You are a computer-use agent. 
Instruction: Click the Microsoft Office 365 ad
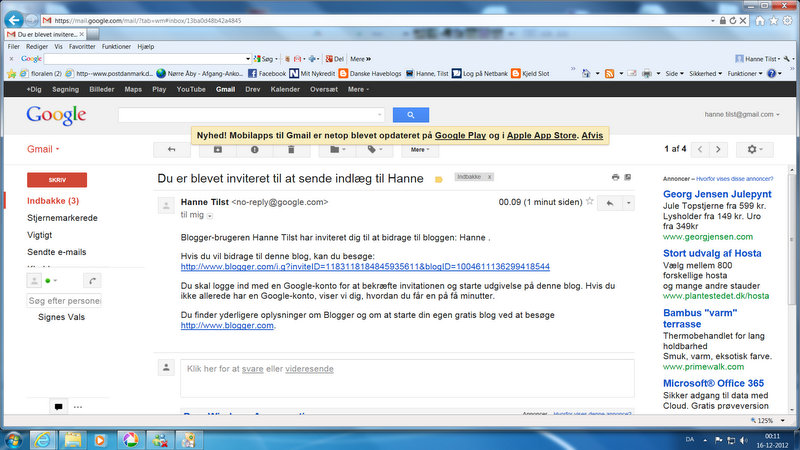click(x=713, y=383)
